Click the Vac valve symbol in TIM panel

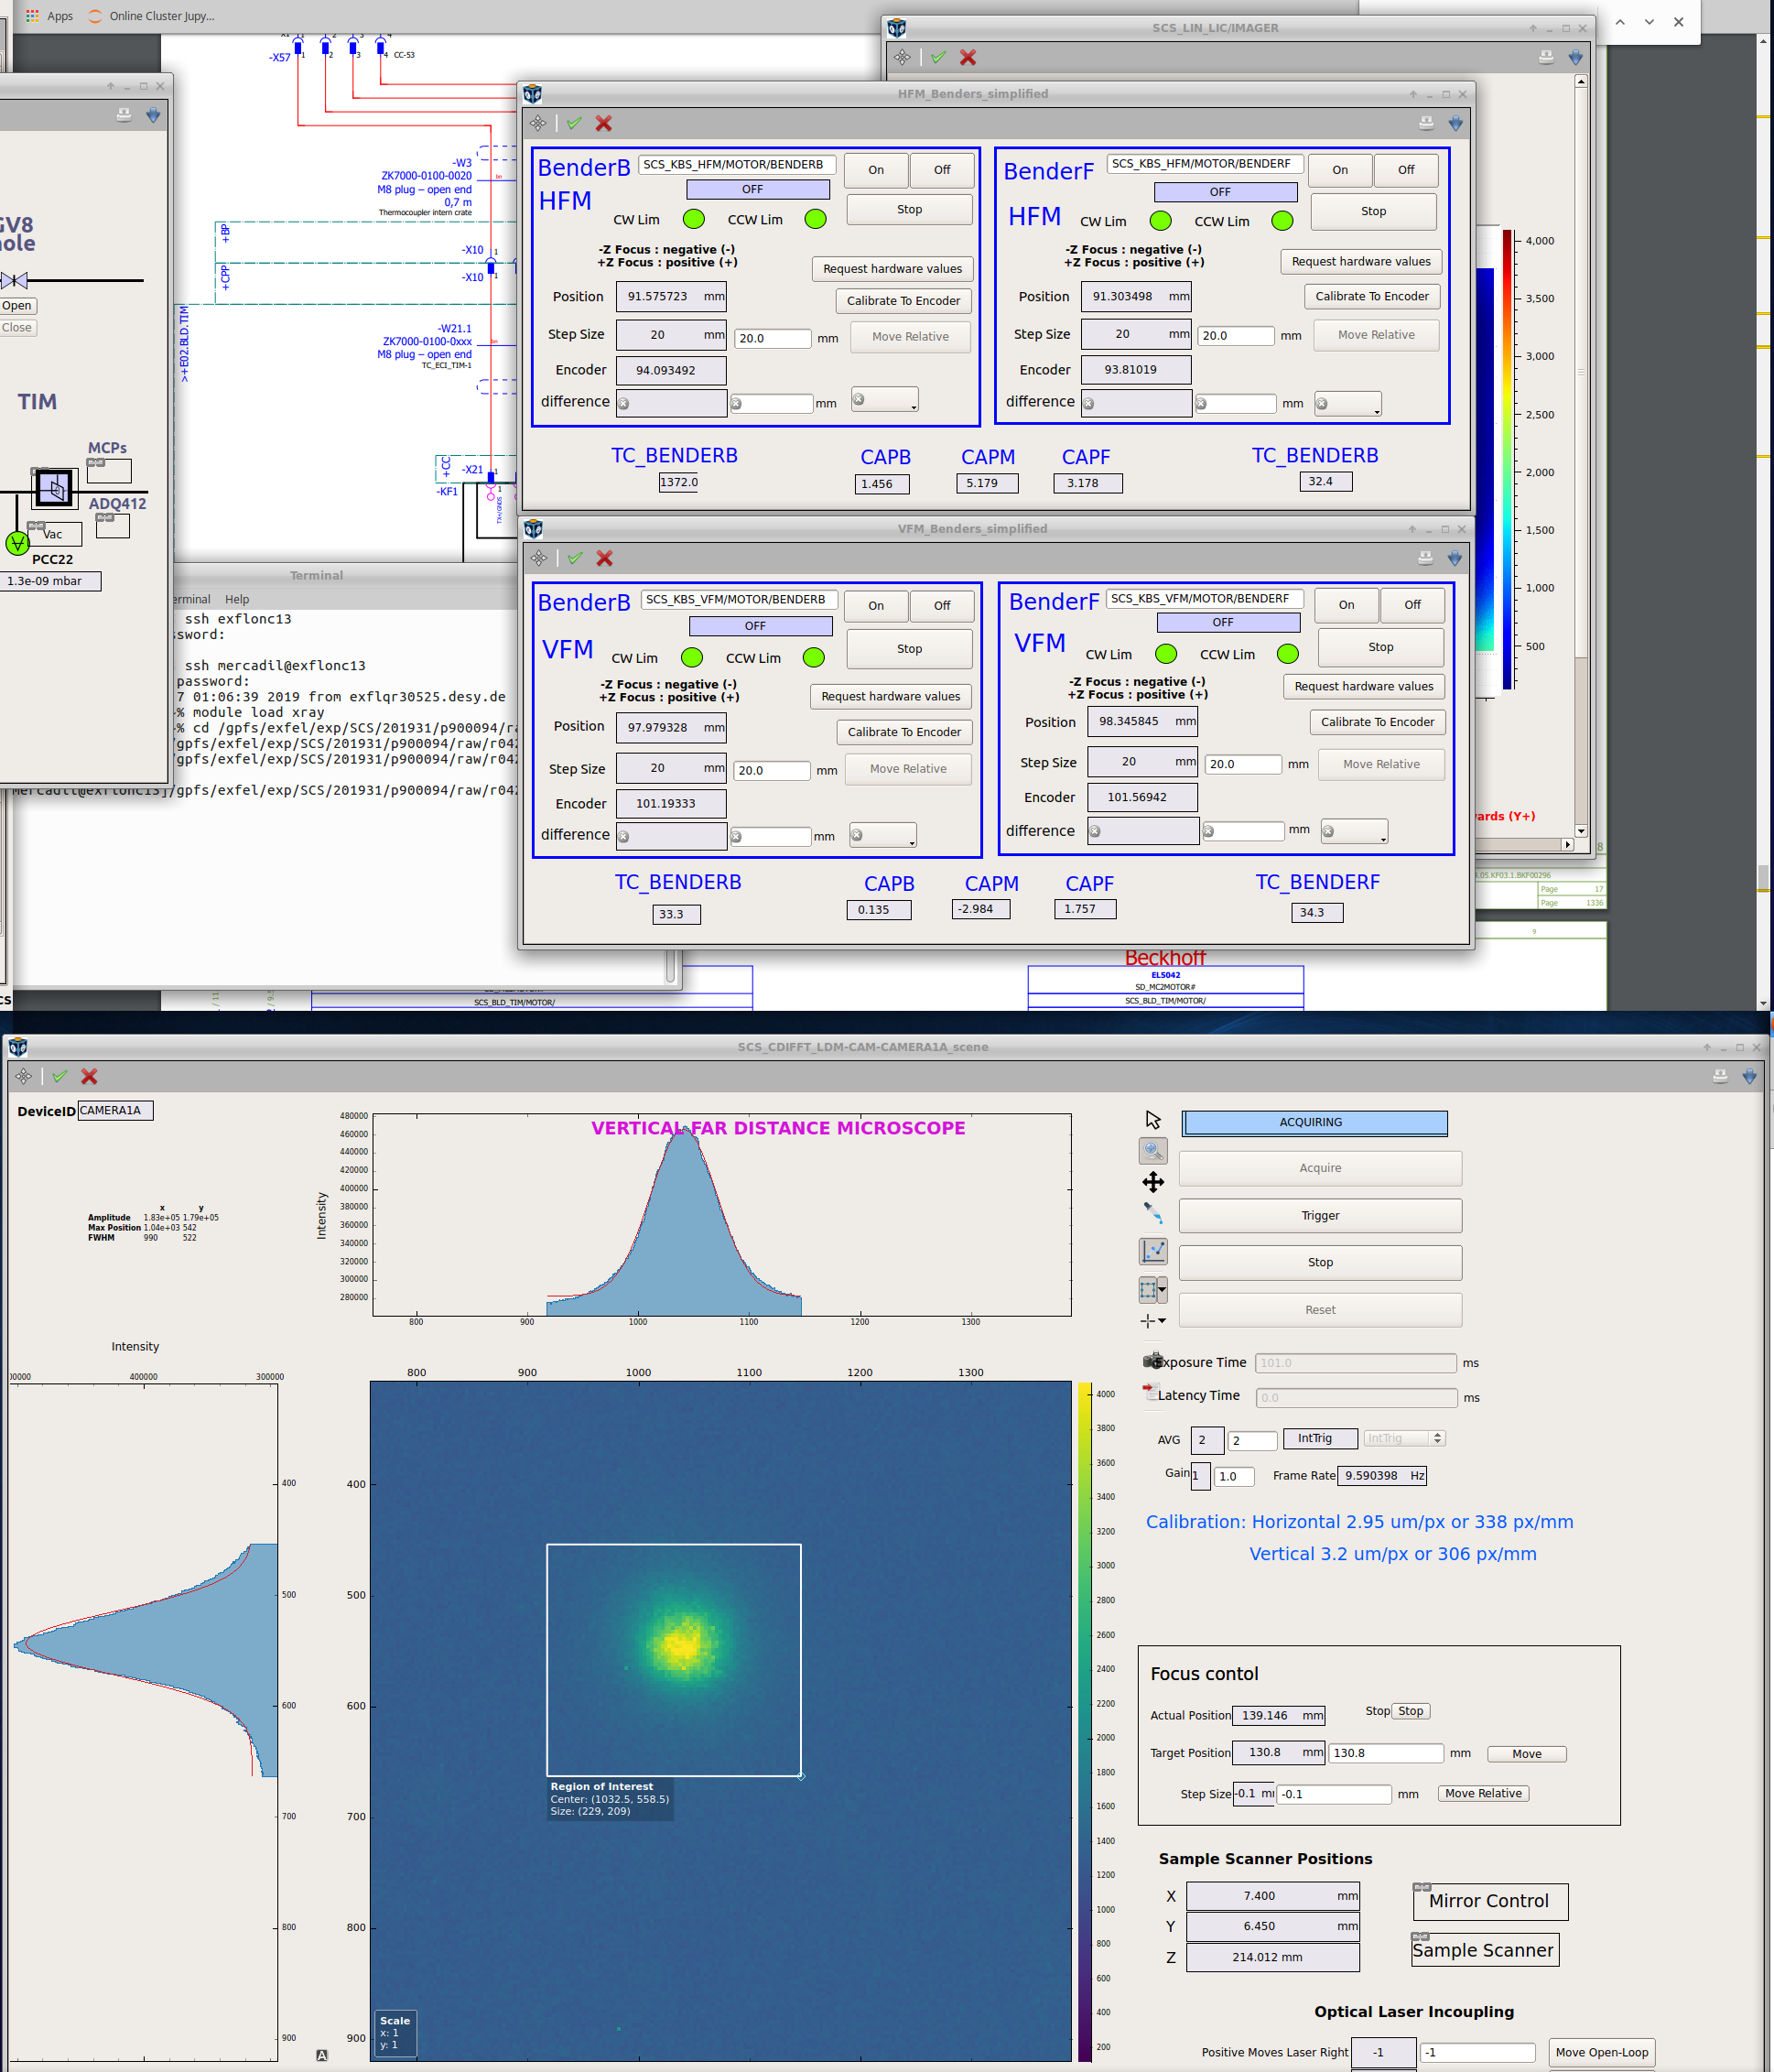pos(17,543)
